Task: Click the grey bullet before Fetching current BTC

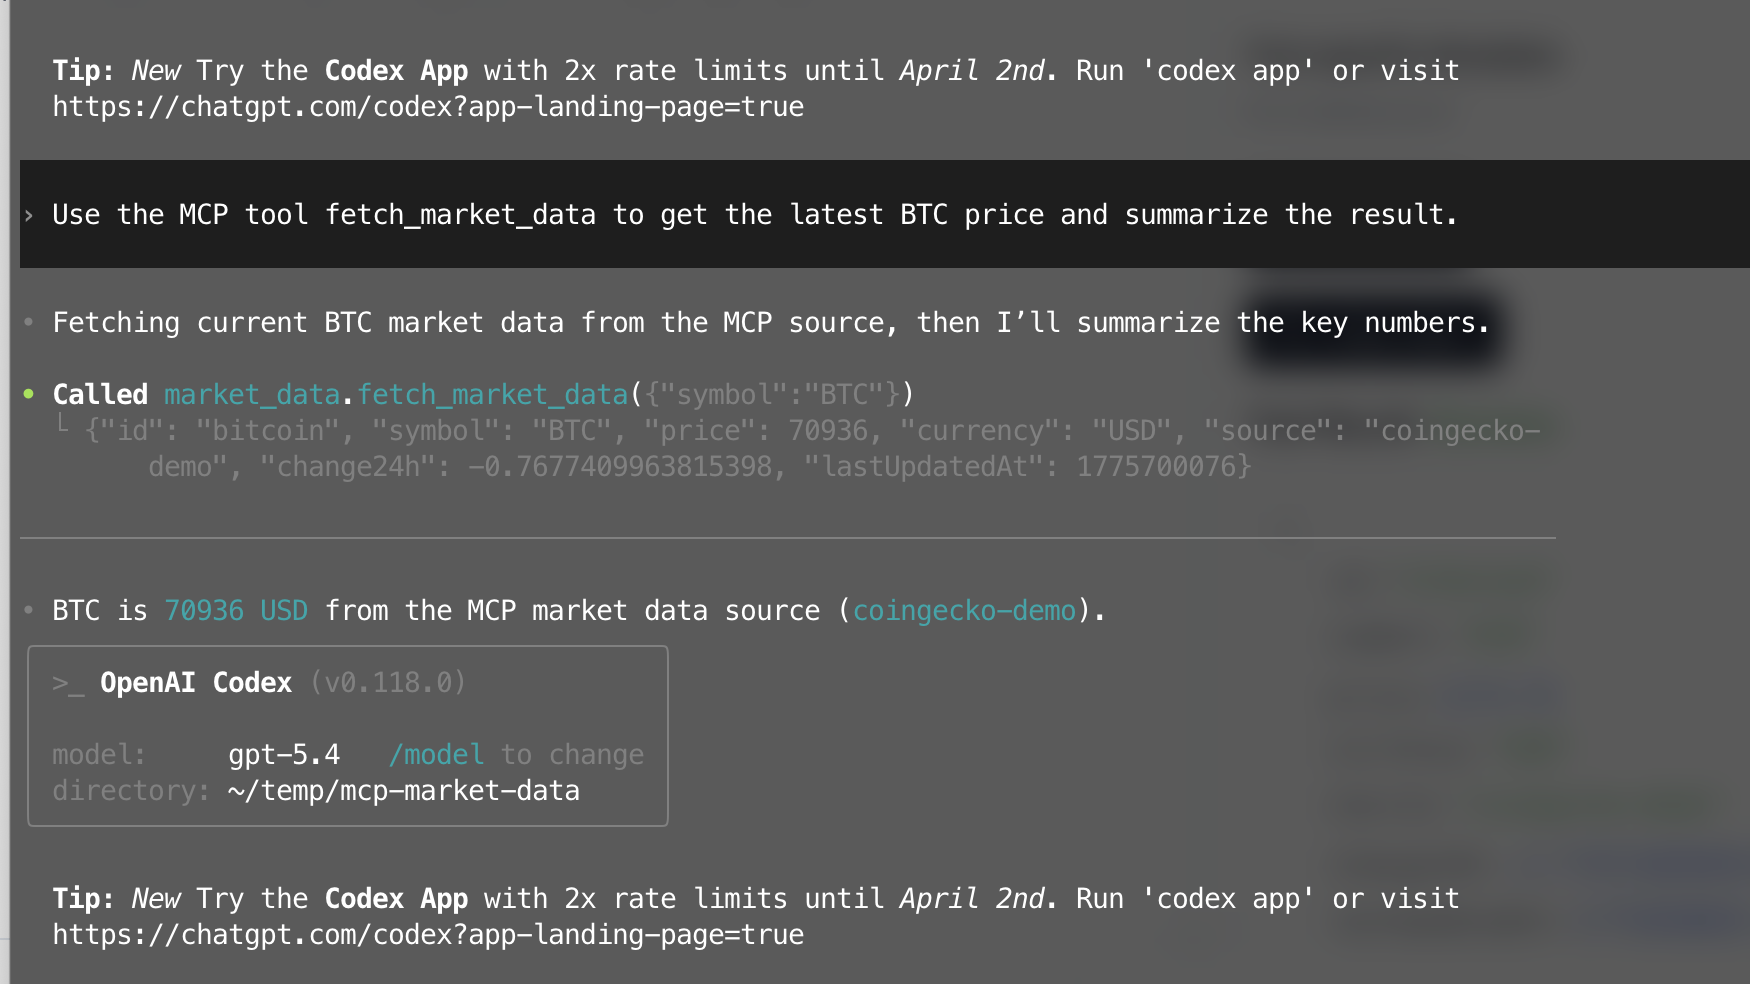Action: point(29,322)
